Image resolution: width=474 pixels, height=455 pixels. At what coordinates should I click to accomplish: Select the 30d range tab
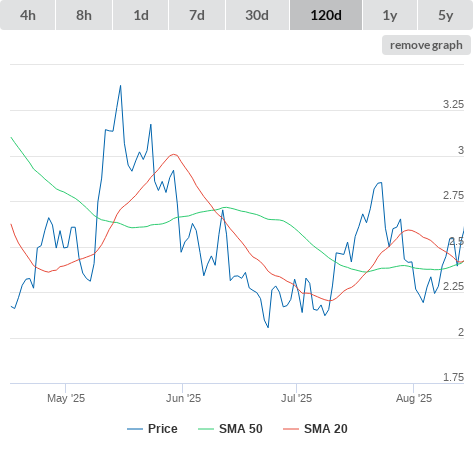point(257,15)
